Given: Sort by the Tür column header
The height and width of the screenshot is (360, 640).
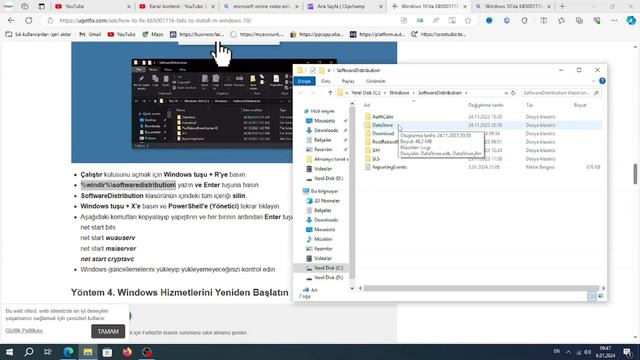Looking at the screenshot, I should 529,105.
